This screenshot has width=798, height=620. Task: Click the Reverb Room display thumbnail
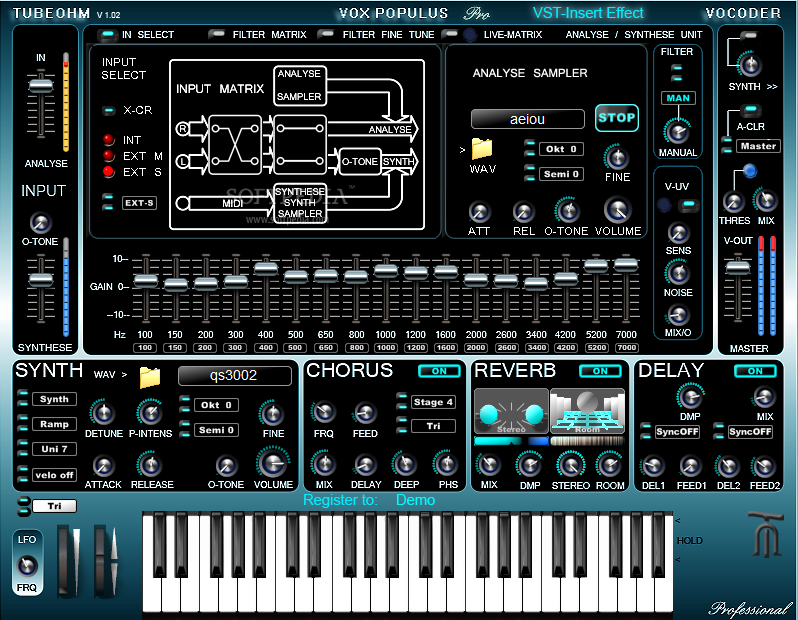click(x=587, y=412)
